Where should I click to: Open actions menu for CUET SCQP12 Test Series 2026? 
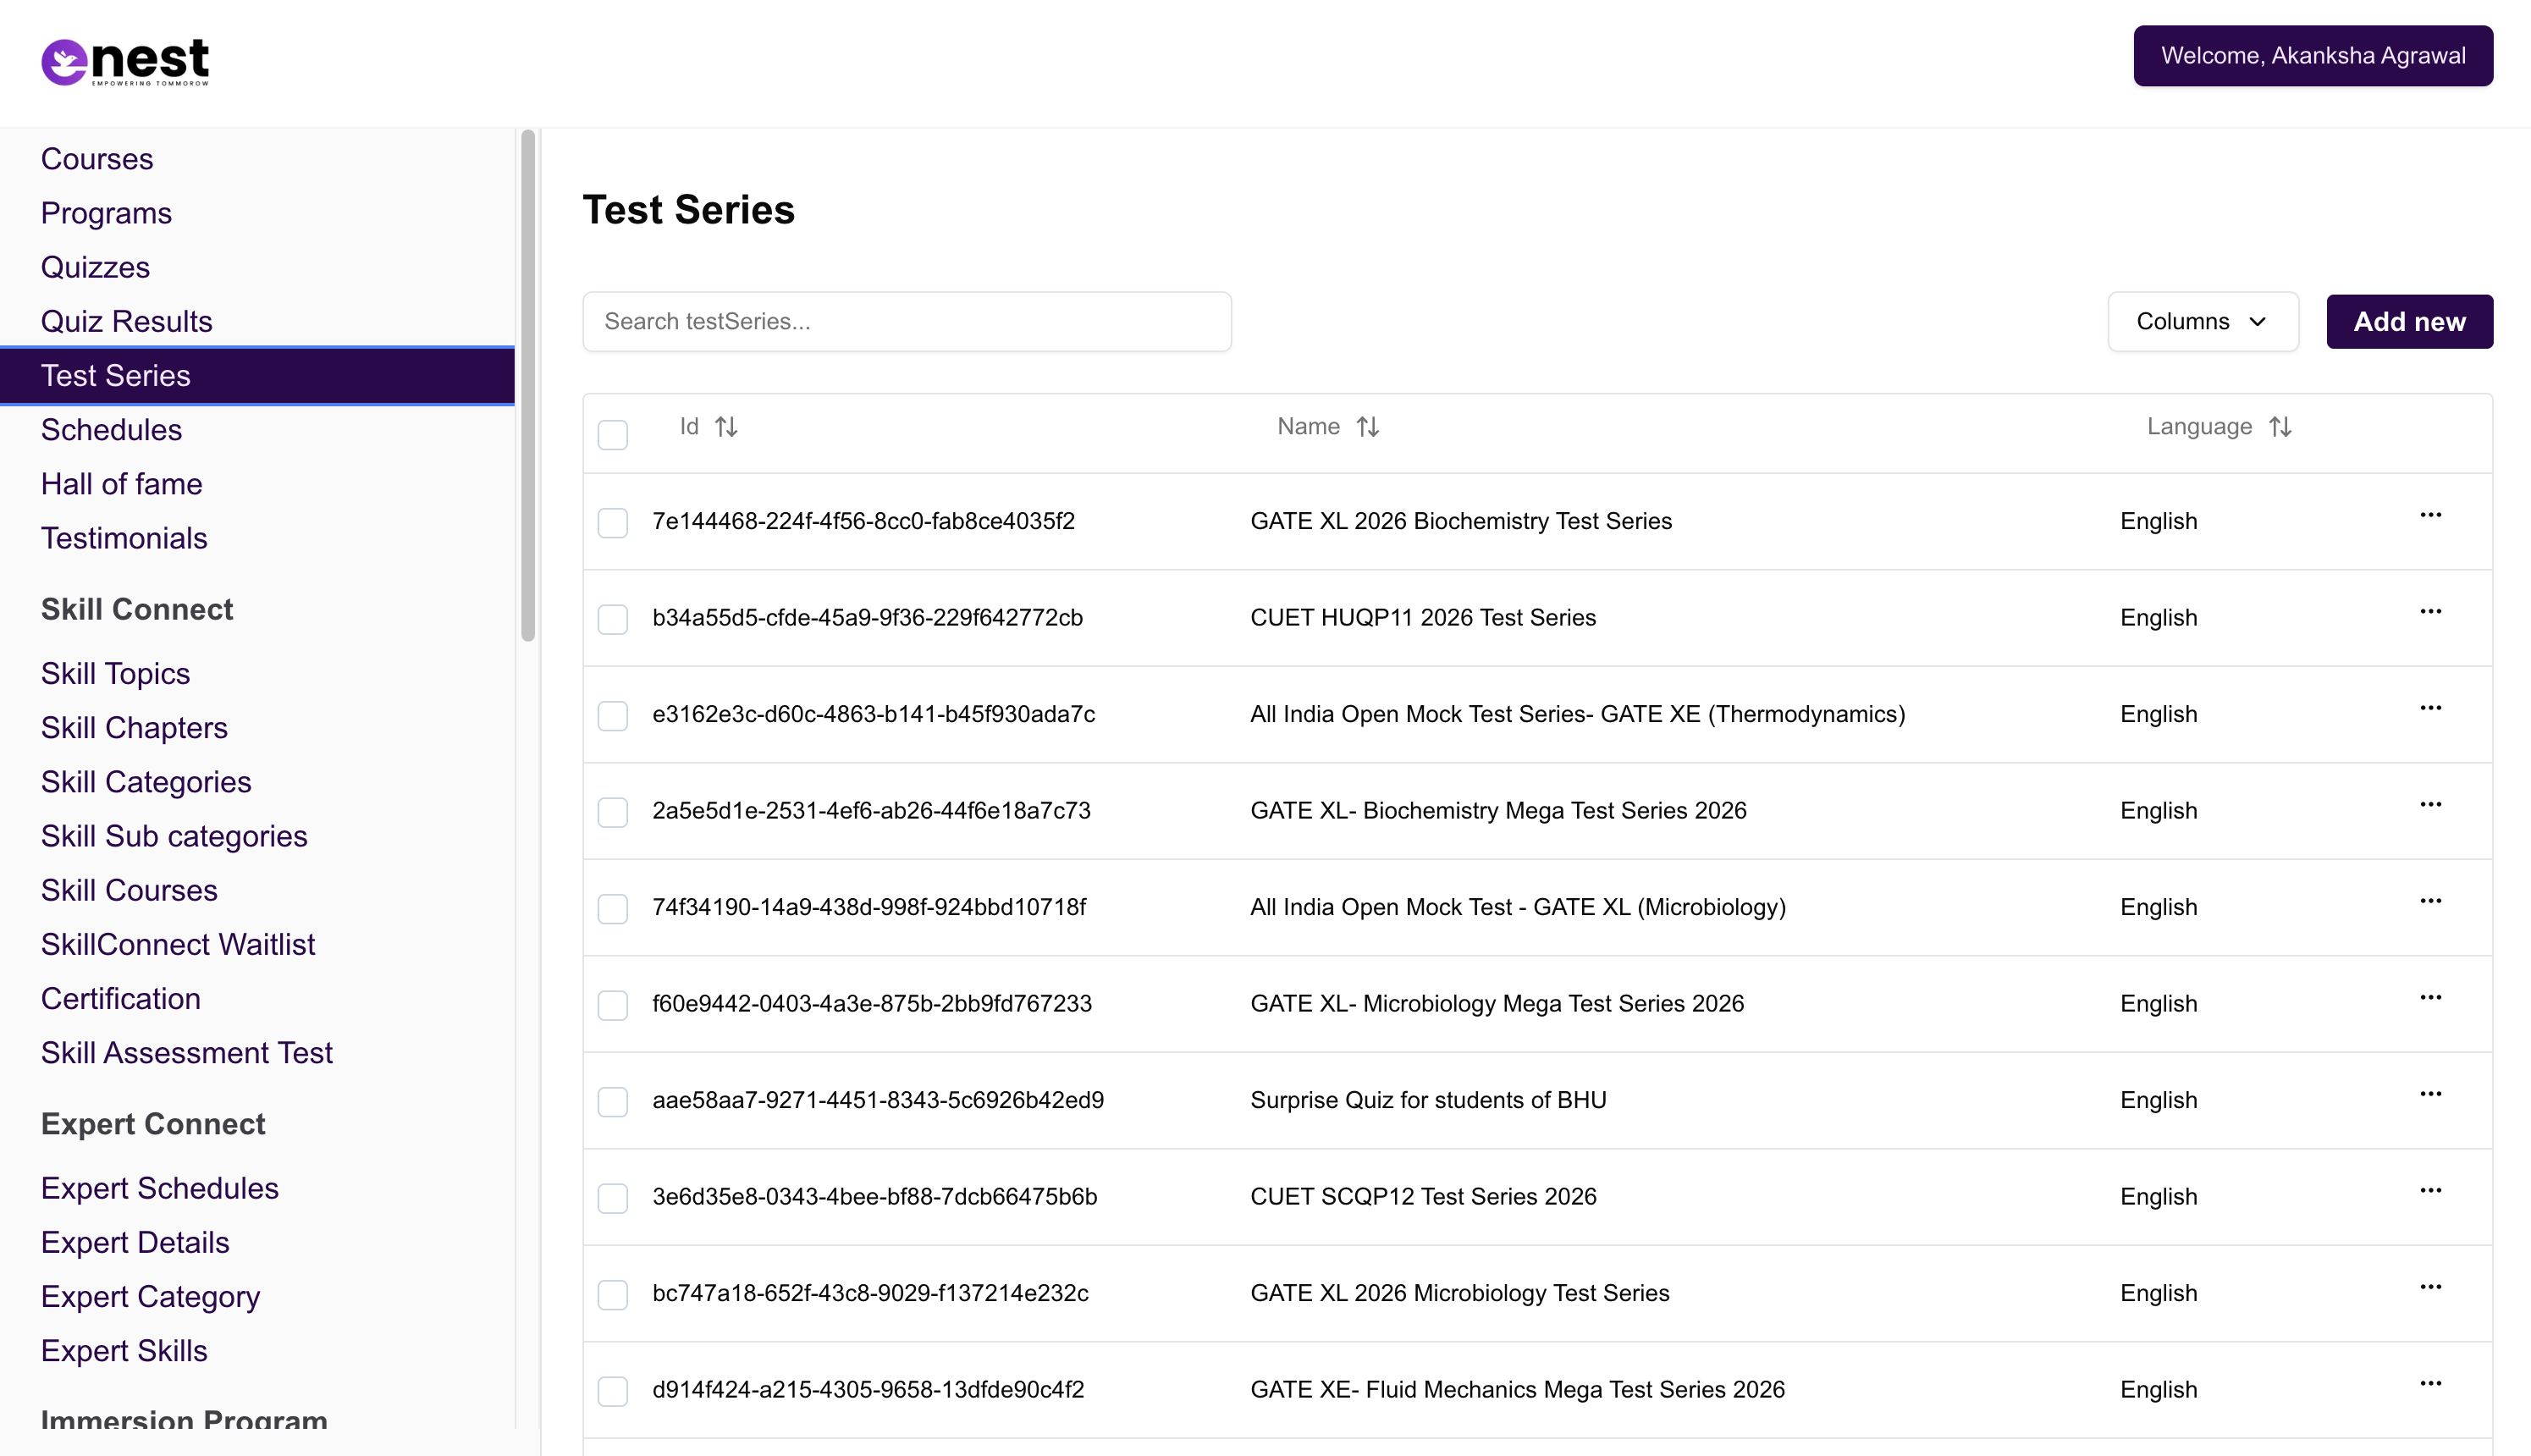coord(2431,1191)
